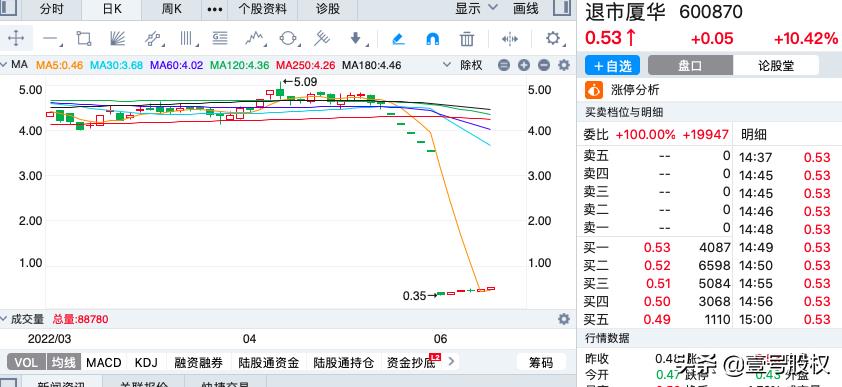Open the volume panel settings gear
The height and width of the screenshot is (387, 842).
tap(563, 319)
